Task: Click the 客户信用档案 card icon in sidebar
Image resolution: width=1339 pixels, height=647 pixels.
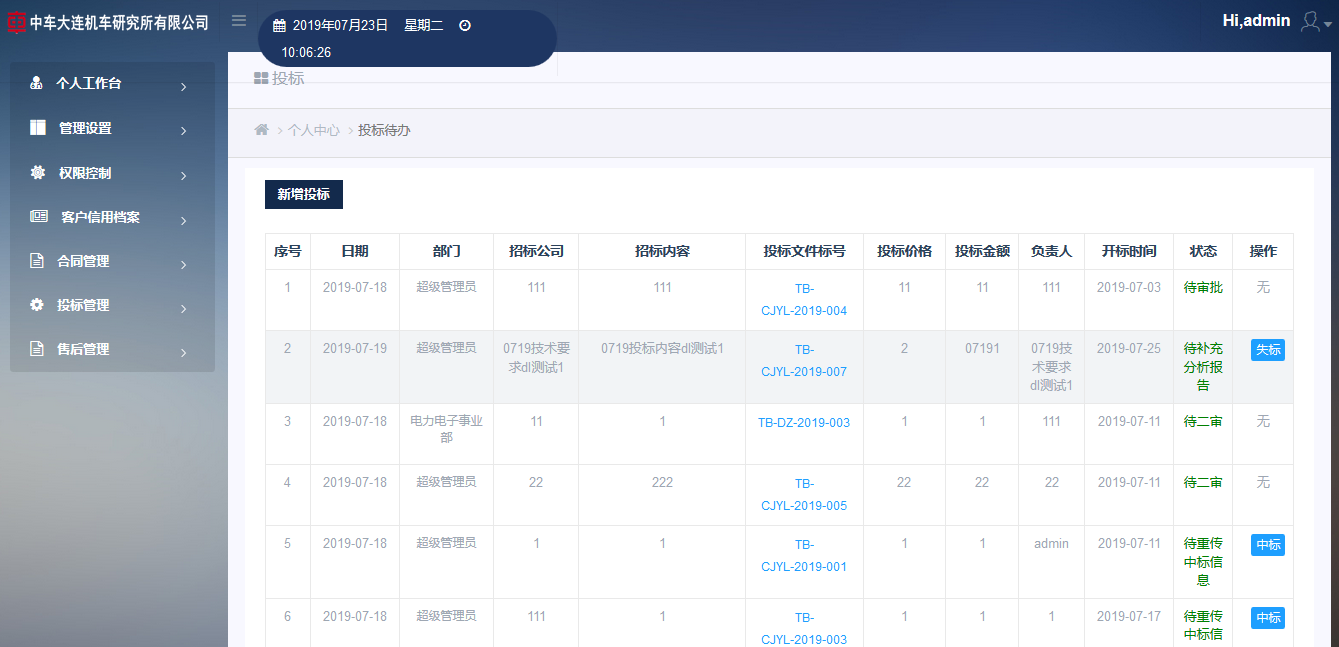Action: pyautogui.click(x=38, y=217)
